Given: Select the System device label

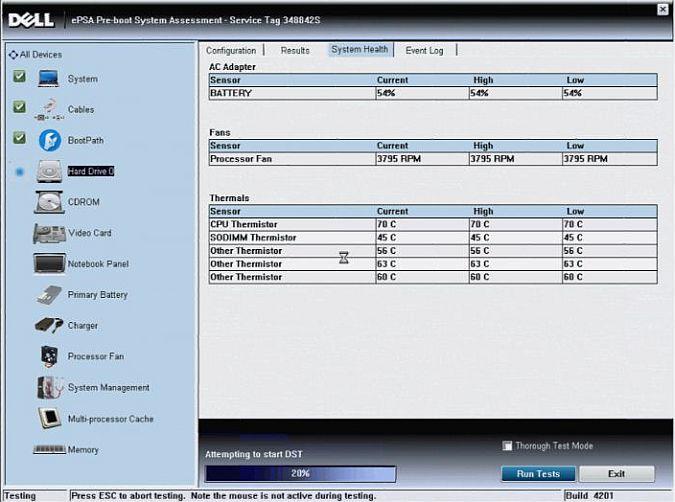Looking at the screenshot, I should [83, 79].
